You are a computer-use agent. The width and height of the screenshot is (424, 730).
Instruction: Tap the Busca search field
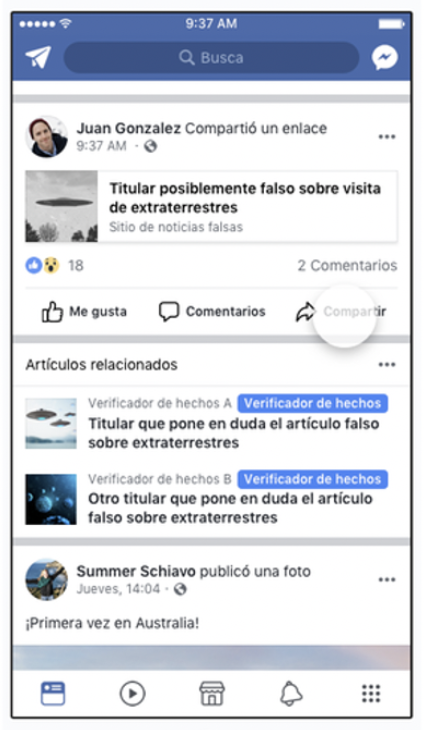tap(211, 58)
